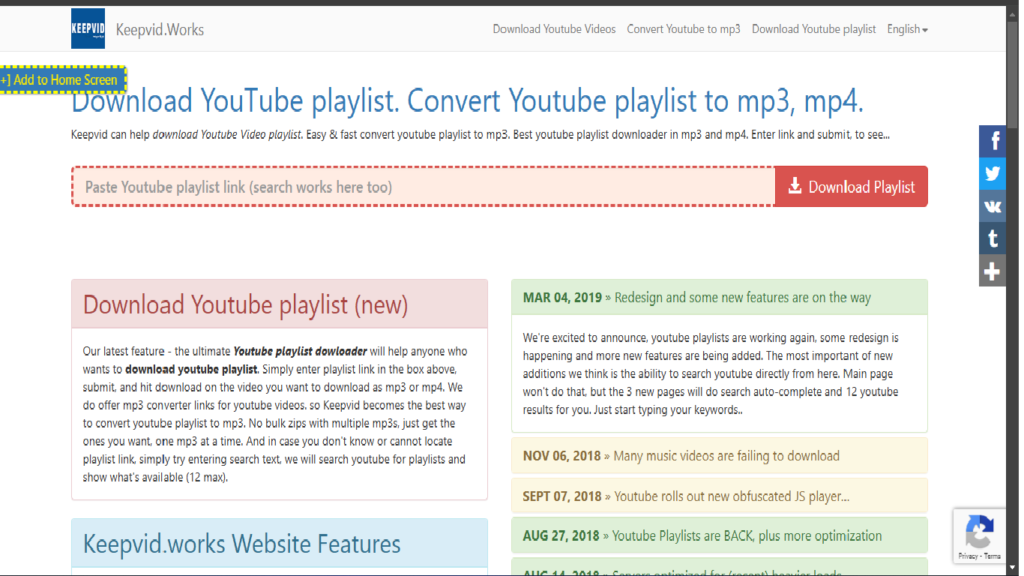This screenshot has height=576, width=1024.
Task: Open reCAPTCHA Privacy link
Action: [968, 556]
